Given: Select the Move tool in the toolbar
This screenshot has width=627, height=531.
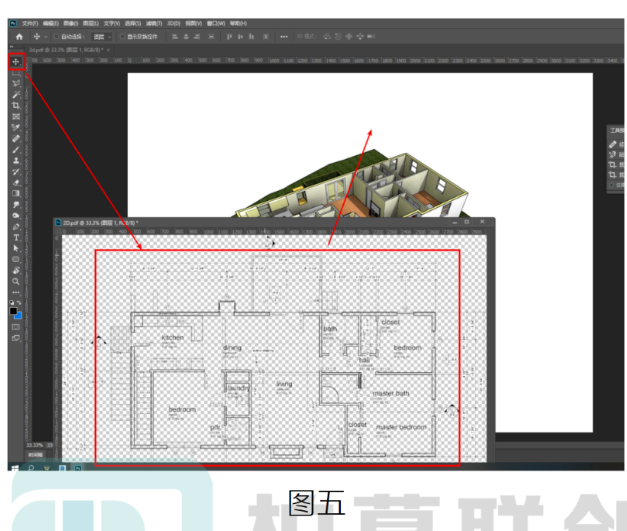Looking at the screenshot, I should (16, 62).
